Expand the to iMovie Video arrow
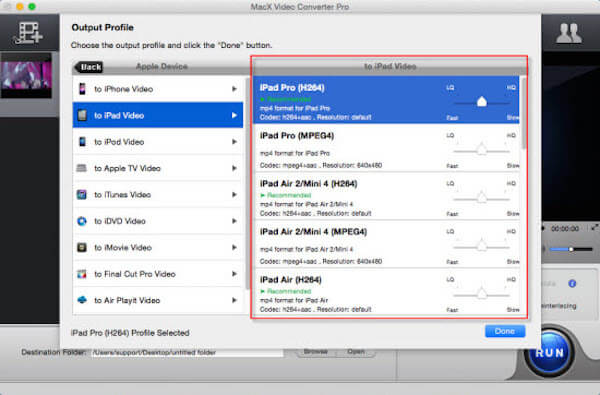The image size is (600, 395). coord(234,247)
